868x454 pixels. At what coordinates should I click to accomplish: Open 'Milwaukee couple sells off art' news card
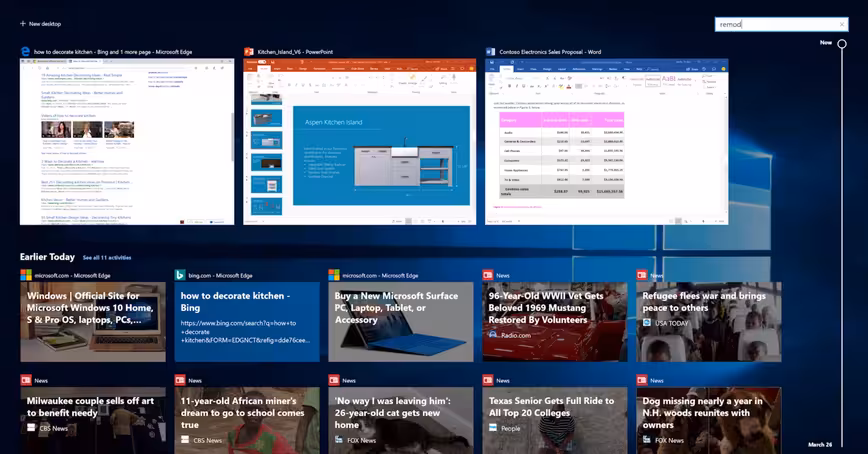click(x=93, y=421)
